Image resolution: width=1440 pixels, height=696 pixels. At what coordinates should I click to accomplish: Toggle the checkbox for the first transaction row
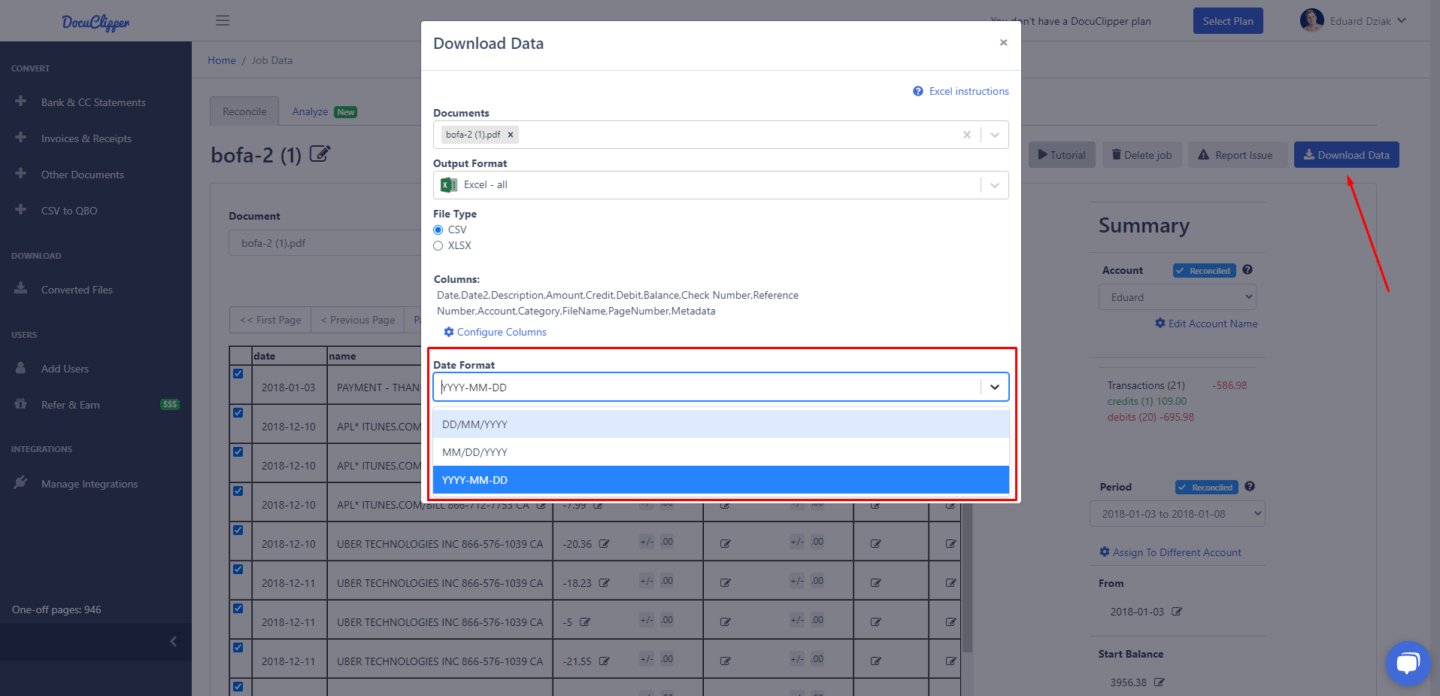238,374
